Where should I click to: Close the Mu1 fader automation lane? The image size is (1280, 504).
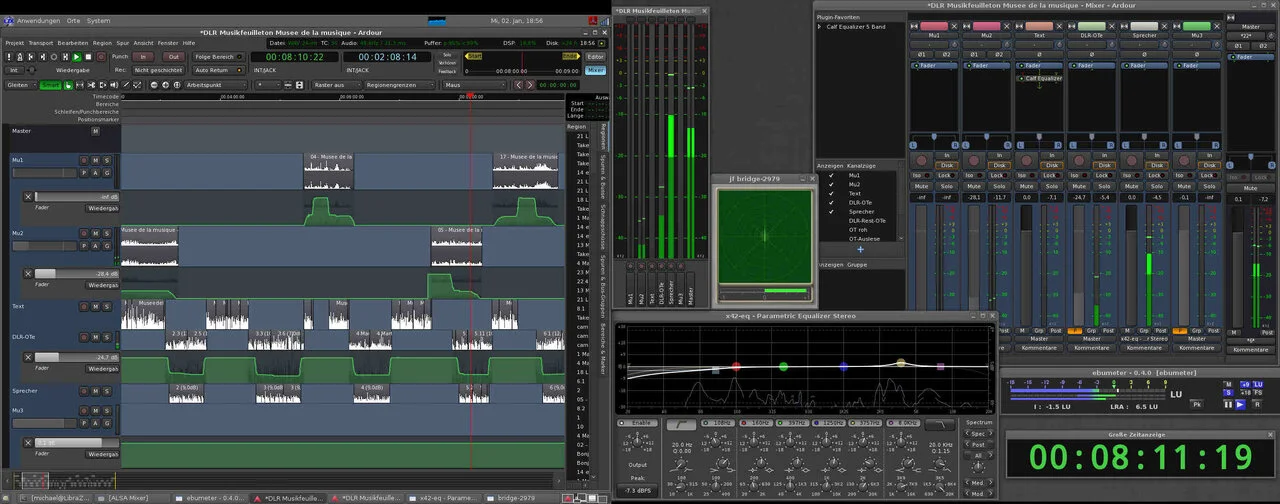tap(28, 197)
